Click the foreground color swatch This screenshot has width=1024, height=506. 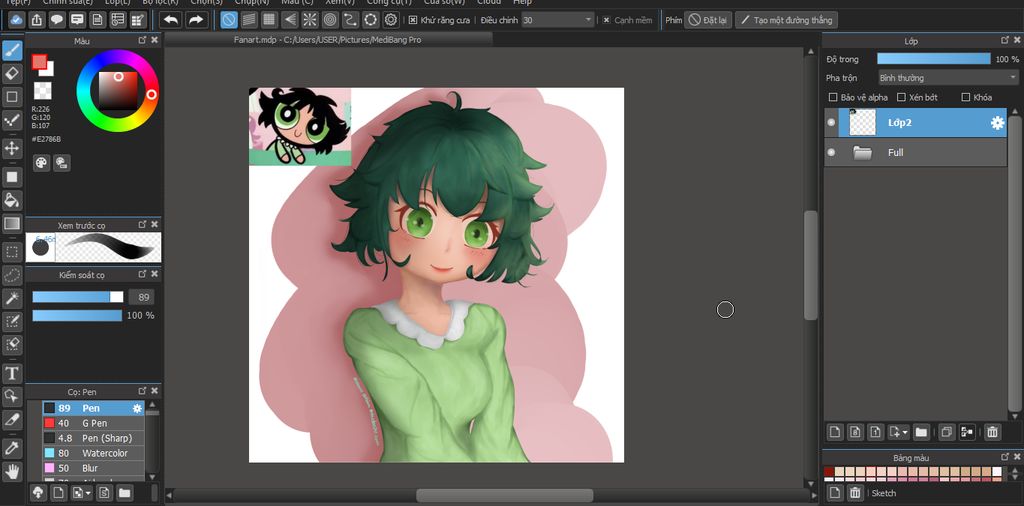(40, 62)
